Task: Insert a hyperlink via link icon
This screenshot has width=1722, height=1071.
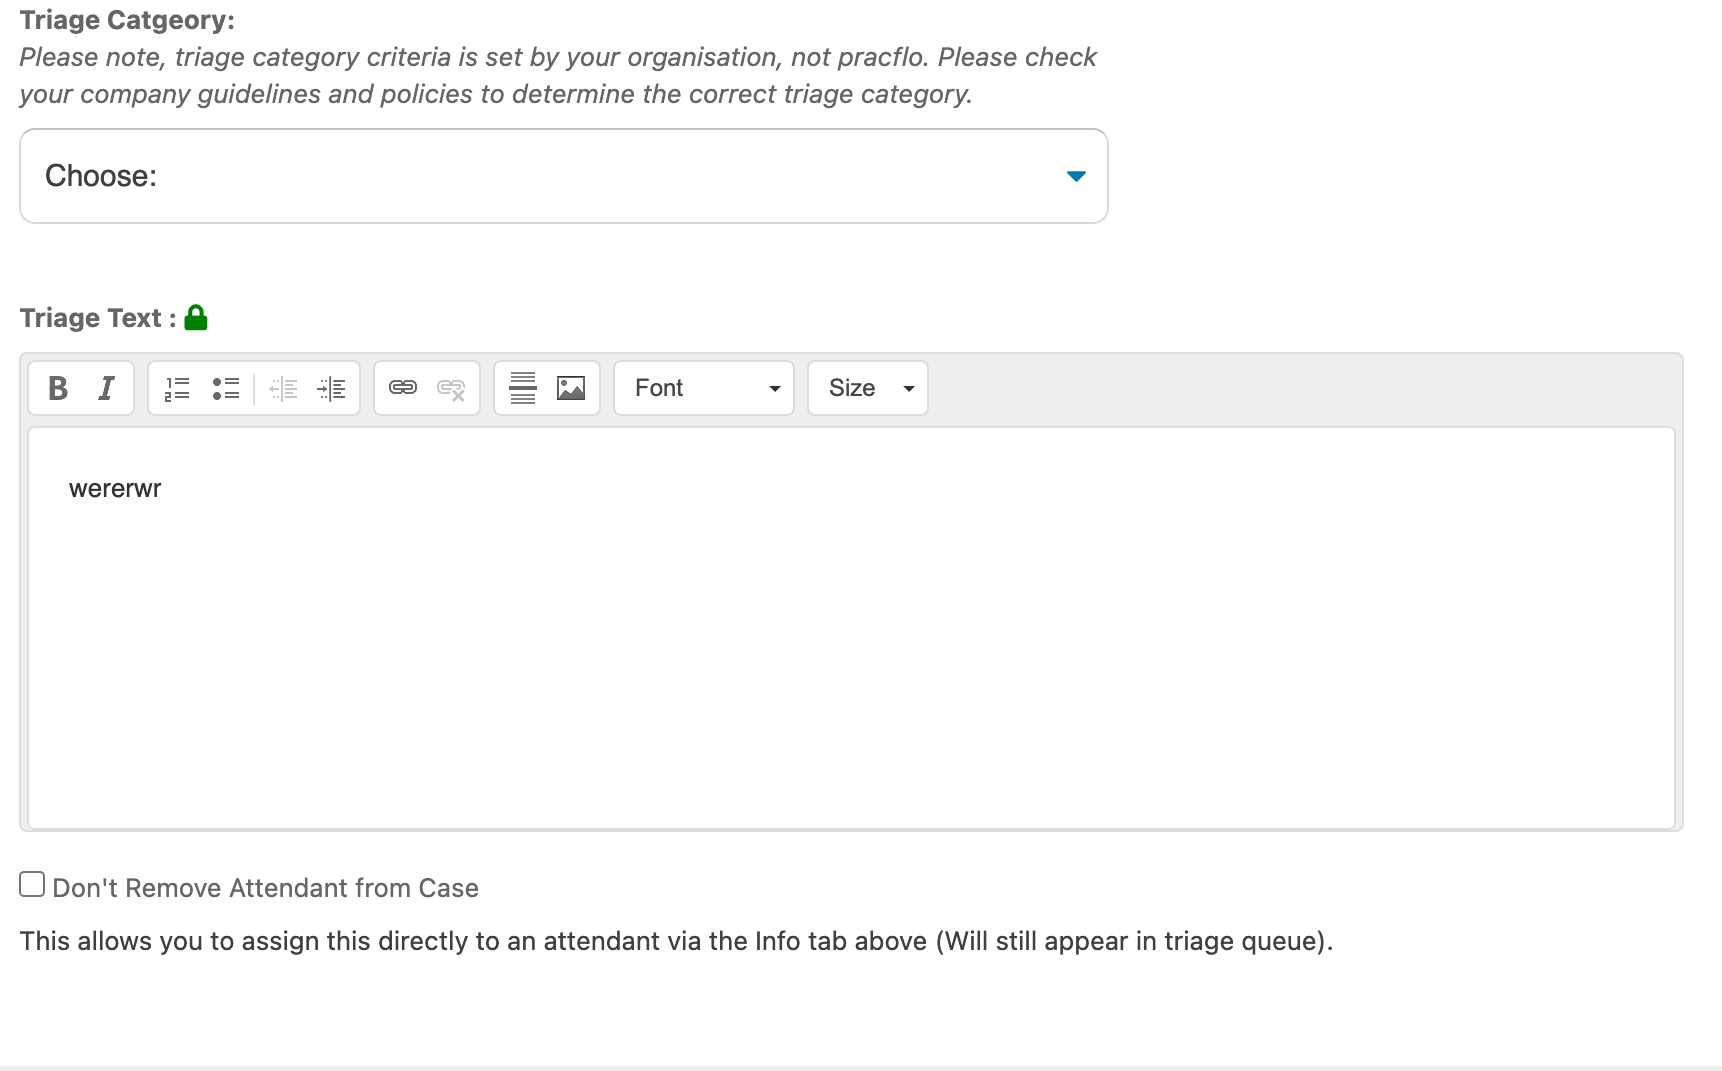Action: (x=403, y=388)
